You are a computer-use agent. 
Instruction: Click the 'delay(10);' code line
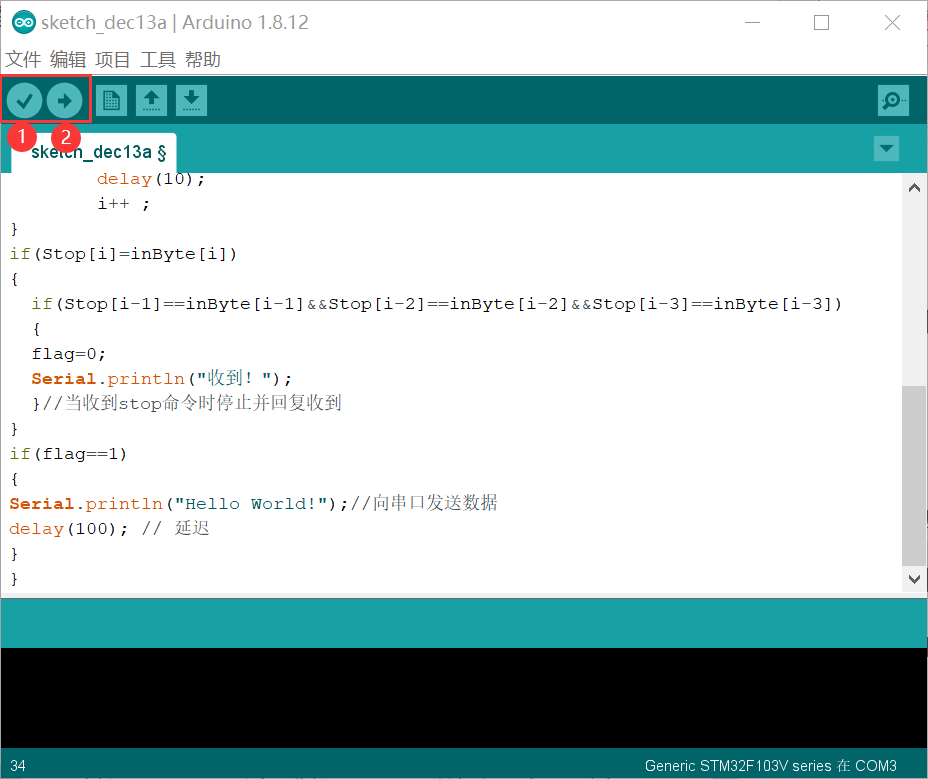coord(151,179)
